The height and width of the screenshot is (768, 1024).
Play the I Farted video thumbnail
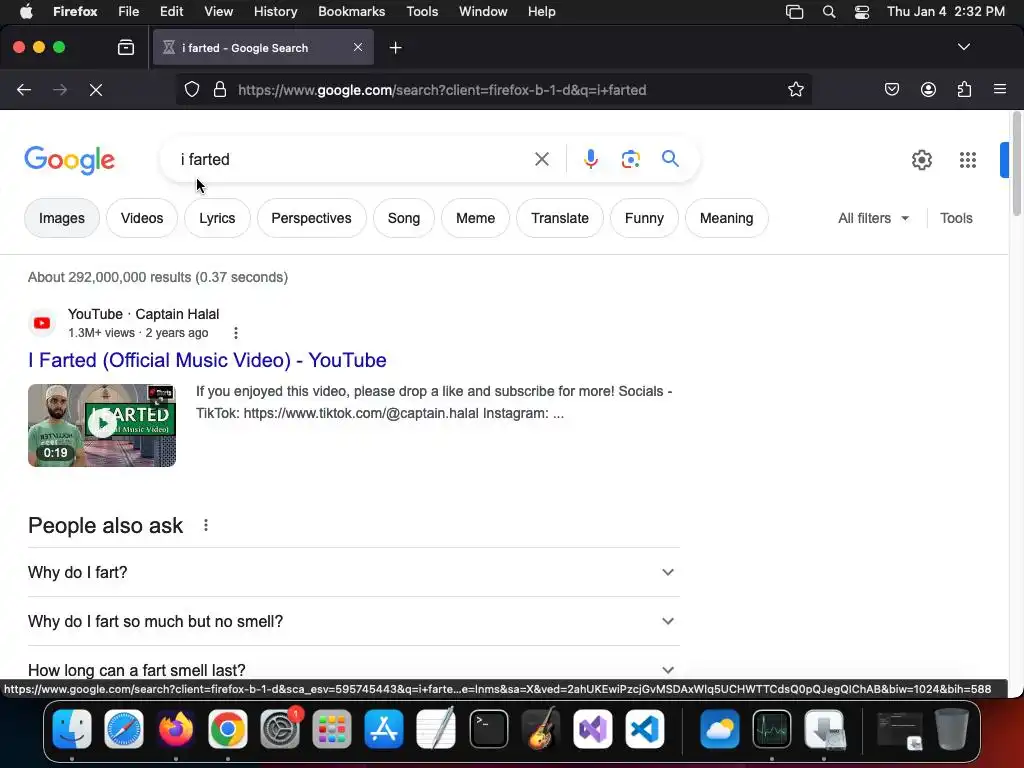(102, 425)
